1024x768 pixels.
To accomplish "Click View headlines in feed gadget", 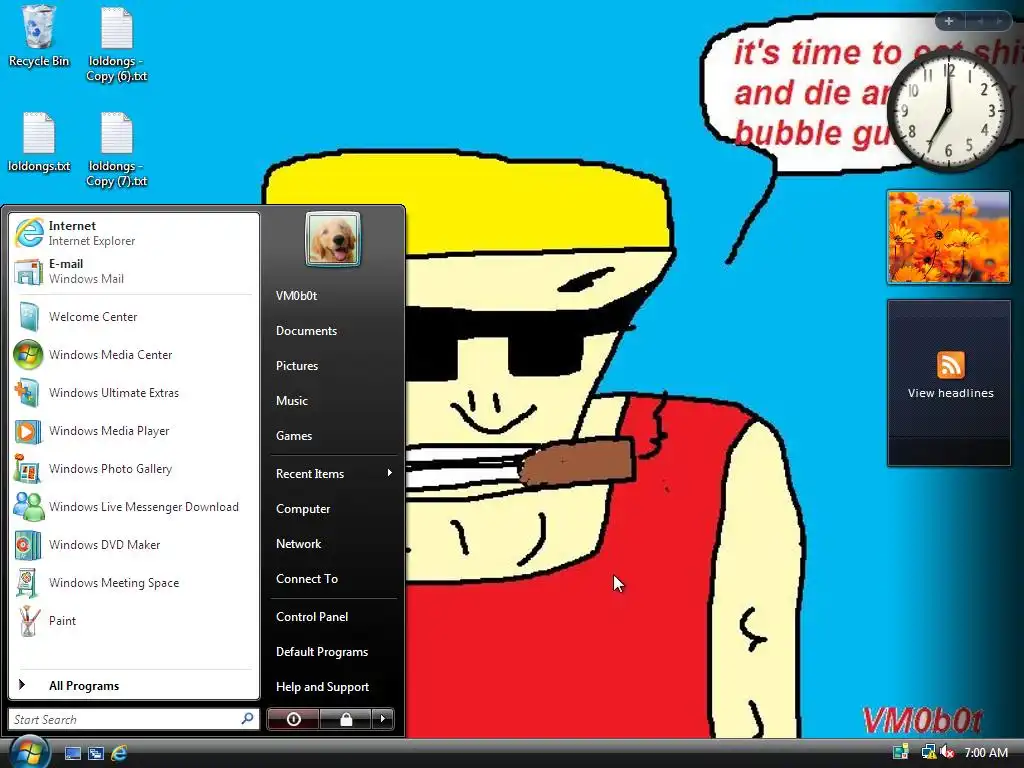I will click(x=950, y=393).
